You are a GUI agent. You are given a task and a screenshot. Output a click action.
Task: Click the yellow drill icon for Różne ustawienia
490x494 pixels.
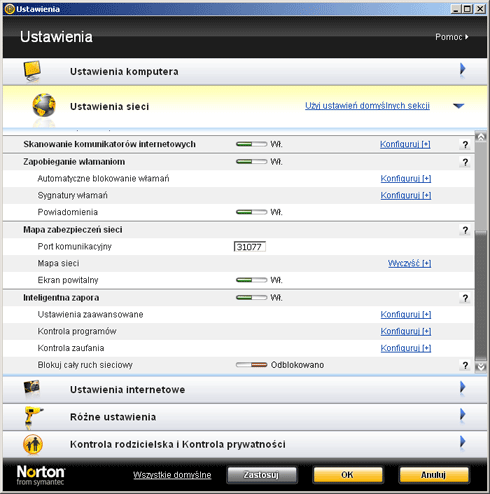[x=33, y=416]
